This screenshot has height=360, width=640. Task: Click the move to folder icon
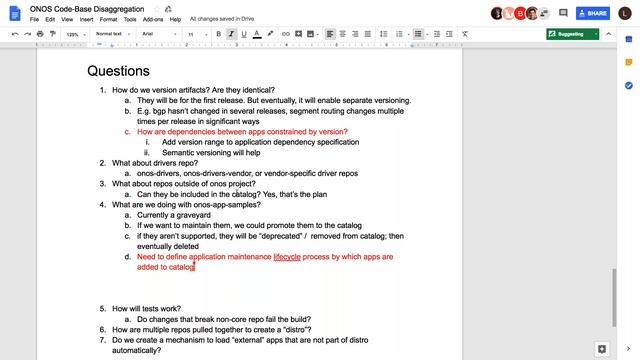point(168,9)
